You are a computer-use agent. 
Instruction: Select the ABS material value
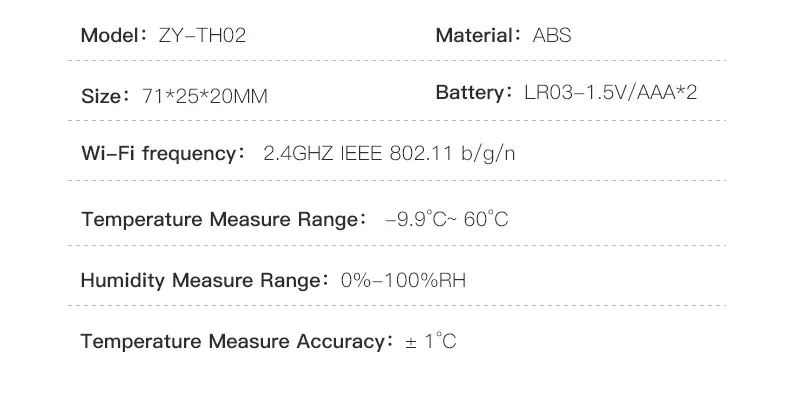550,35
